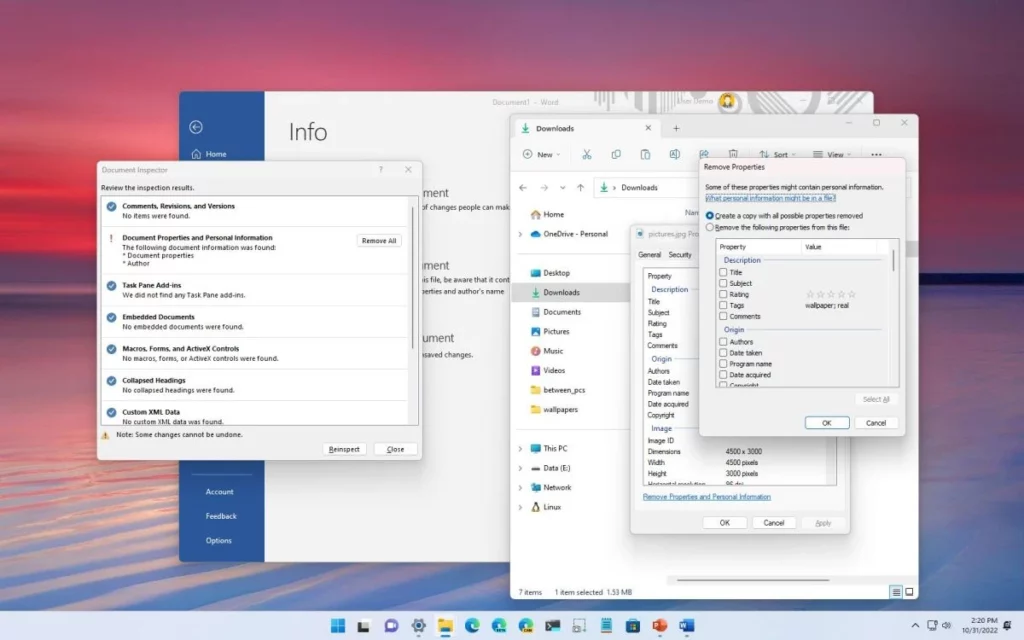The height and width of the screenshot is (640, 1024).
Task: Click Remove All for document properties
Action: (379, 240)
